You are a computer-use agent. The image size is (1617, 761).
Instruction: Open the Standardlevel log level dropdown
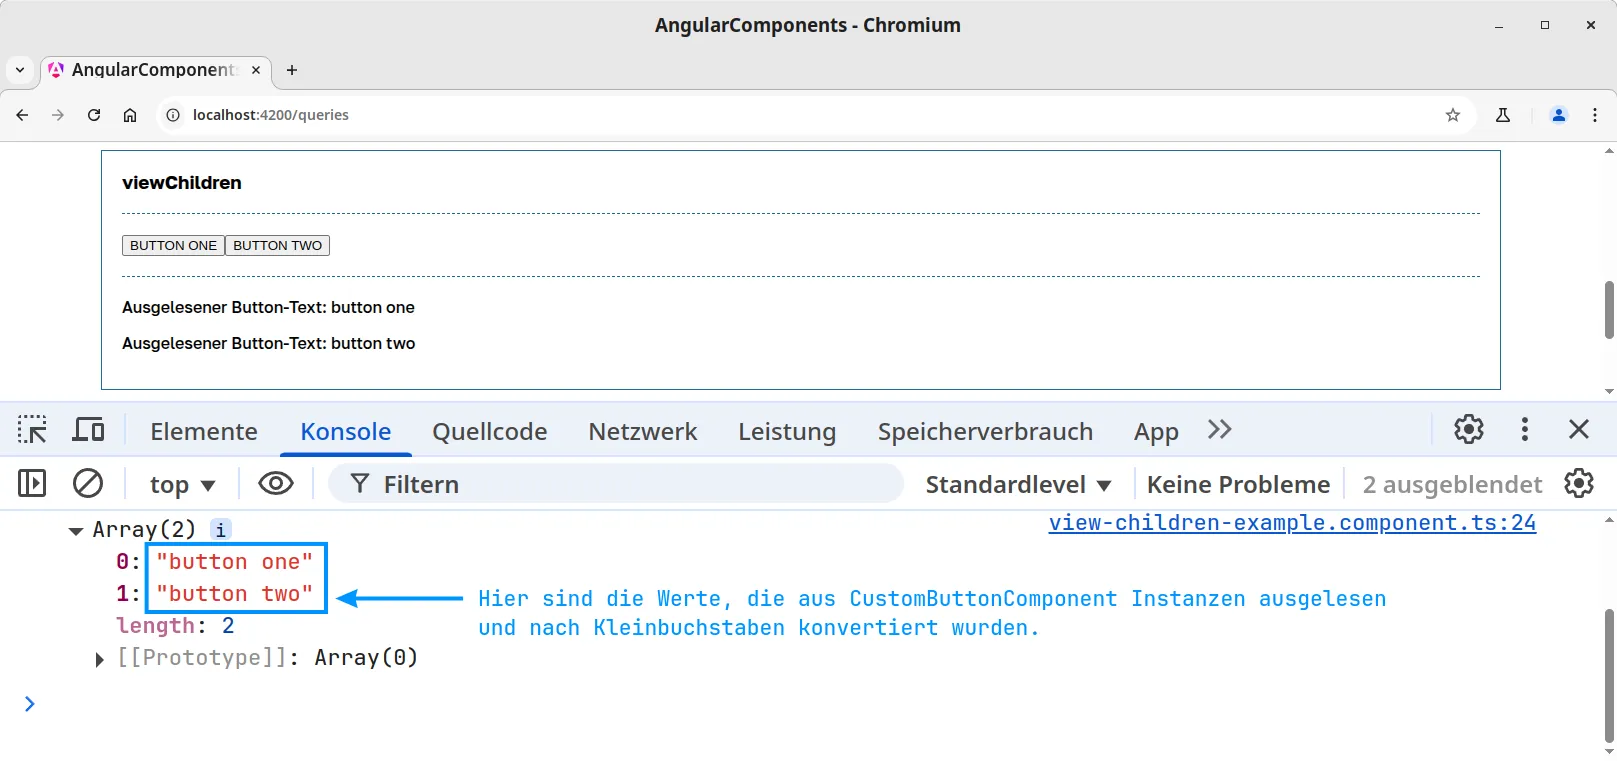coord(1018,485)
